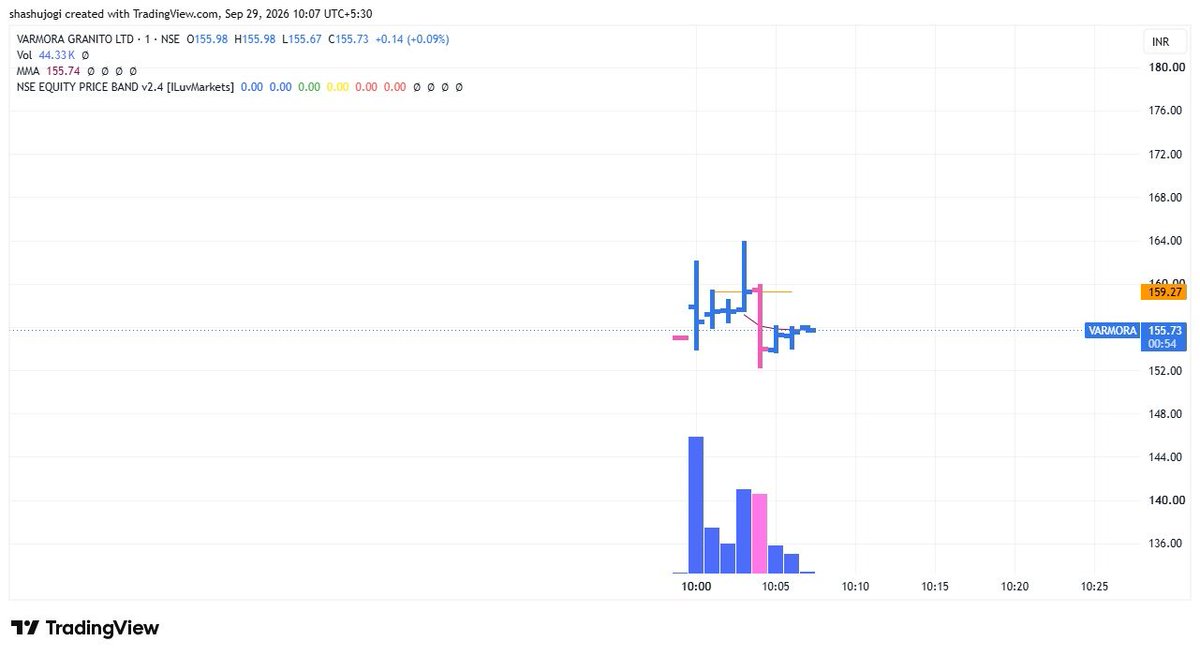Click the 152.00 price axis label

click(1166, 371)
